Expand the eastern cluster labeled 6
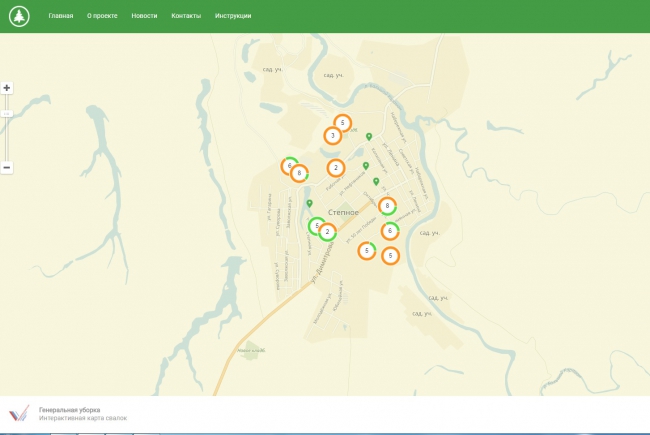 tap(390, 231)
